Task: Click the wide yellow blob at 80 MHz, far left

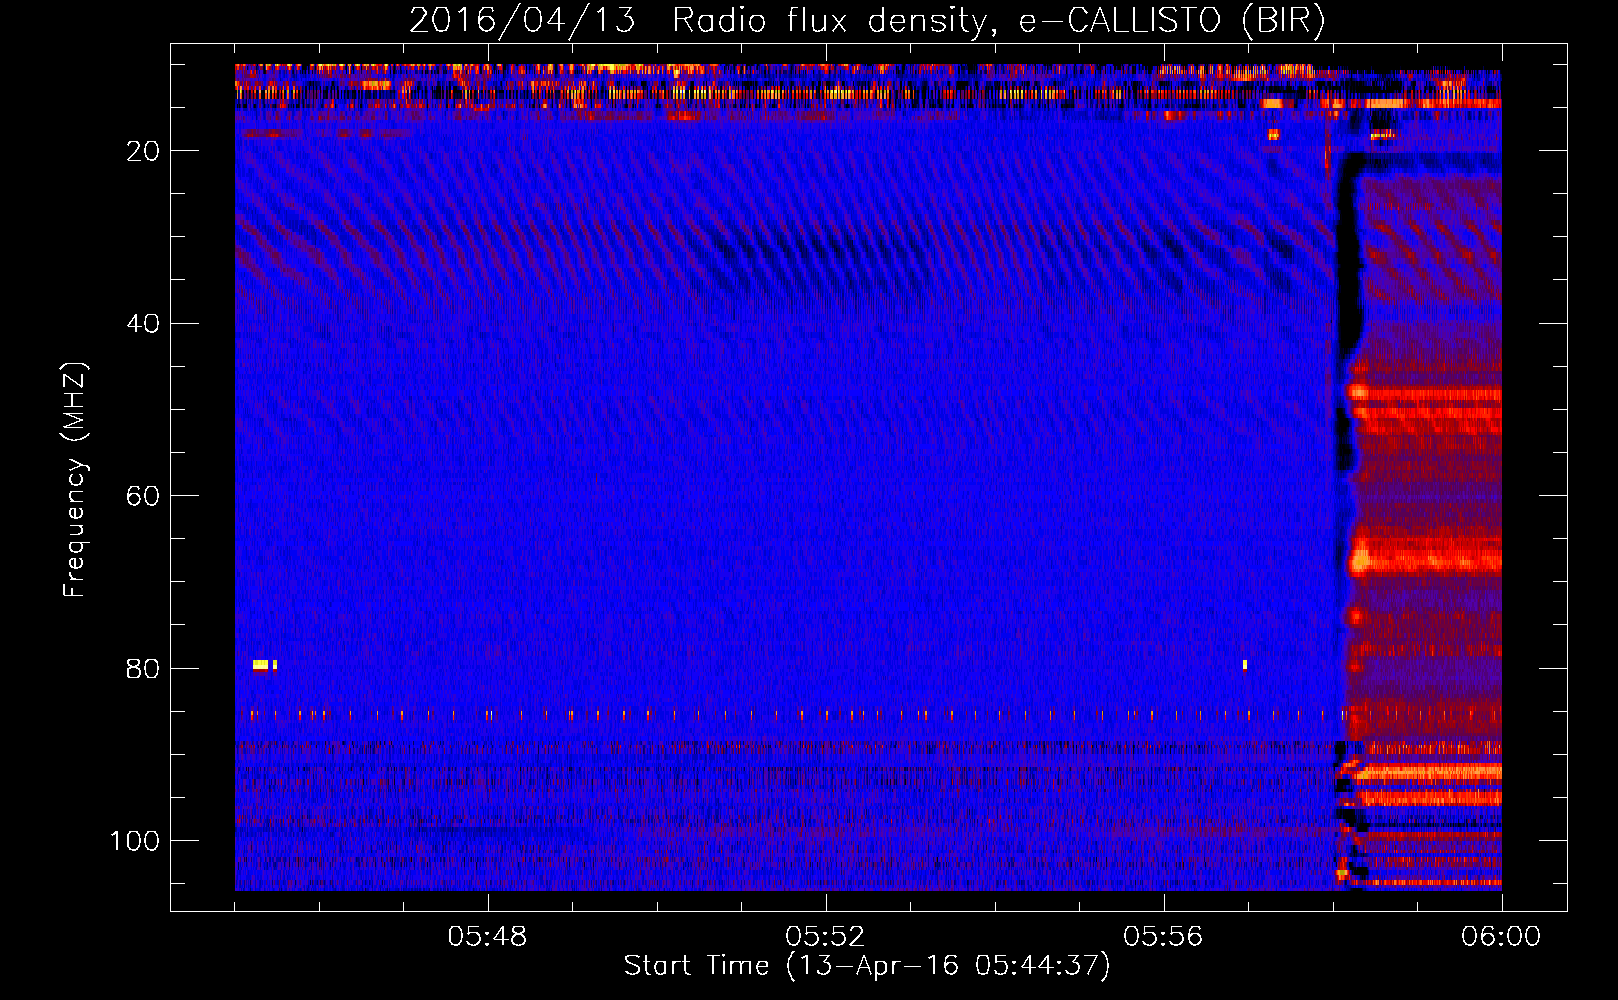Action: 260,665
